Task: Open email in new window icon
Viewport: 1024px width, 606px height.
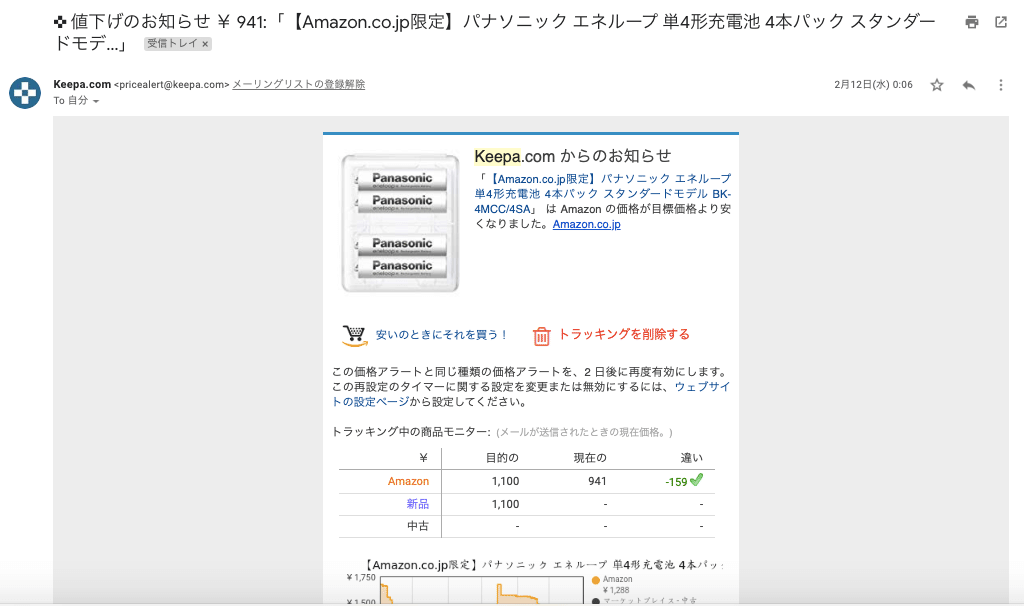Action: click(x=1001, y=22)
